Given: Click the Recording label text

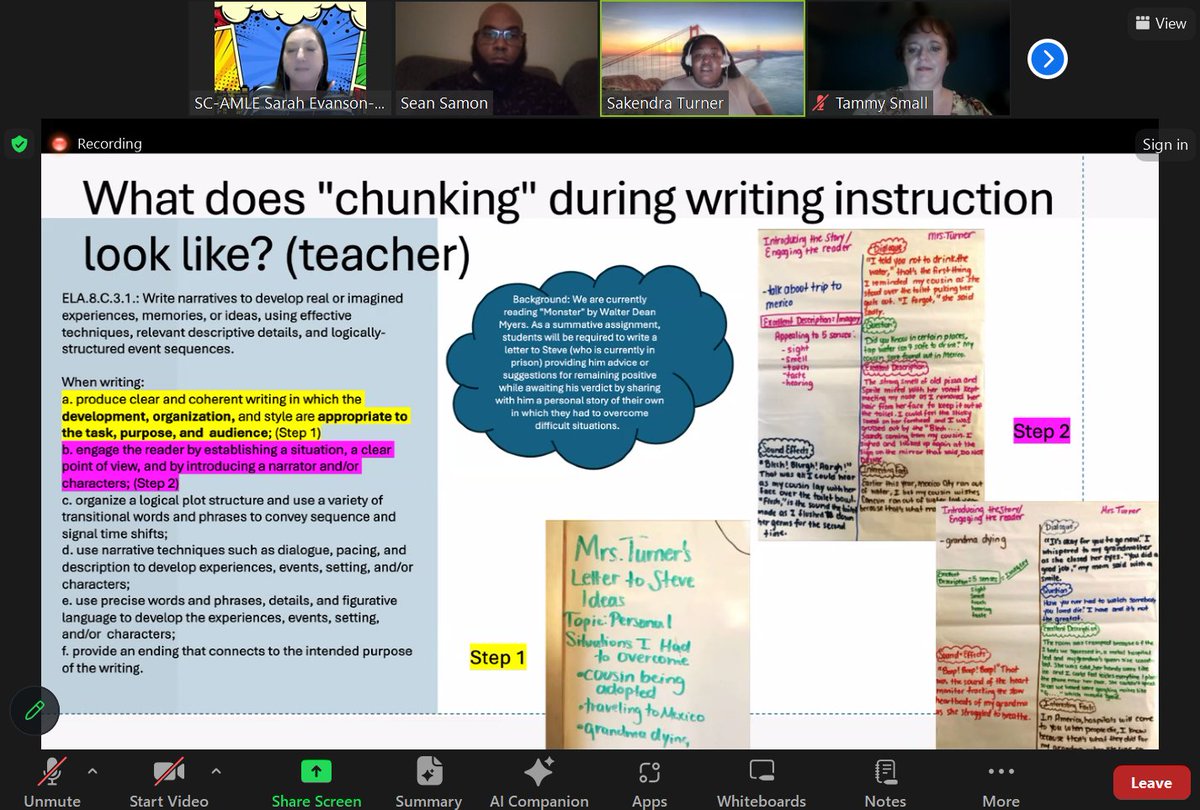Looking at the screenshot, I should coord(109,144).
